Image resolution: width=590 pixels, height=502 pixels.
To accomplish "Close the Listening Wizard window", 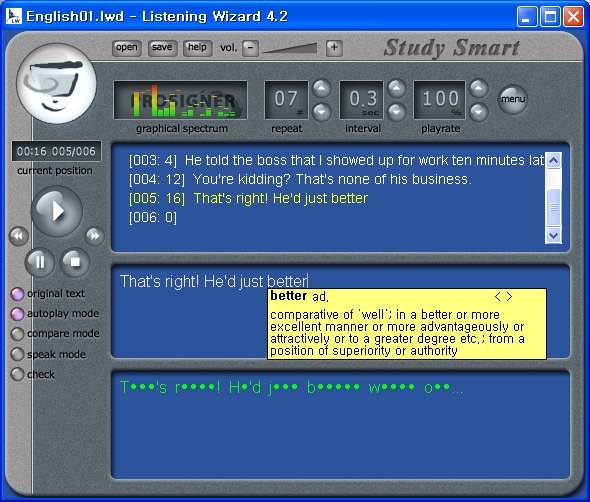I will [573, 17].
